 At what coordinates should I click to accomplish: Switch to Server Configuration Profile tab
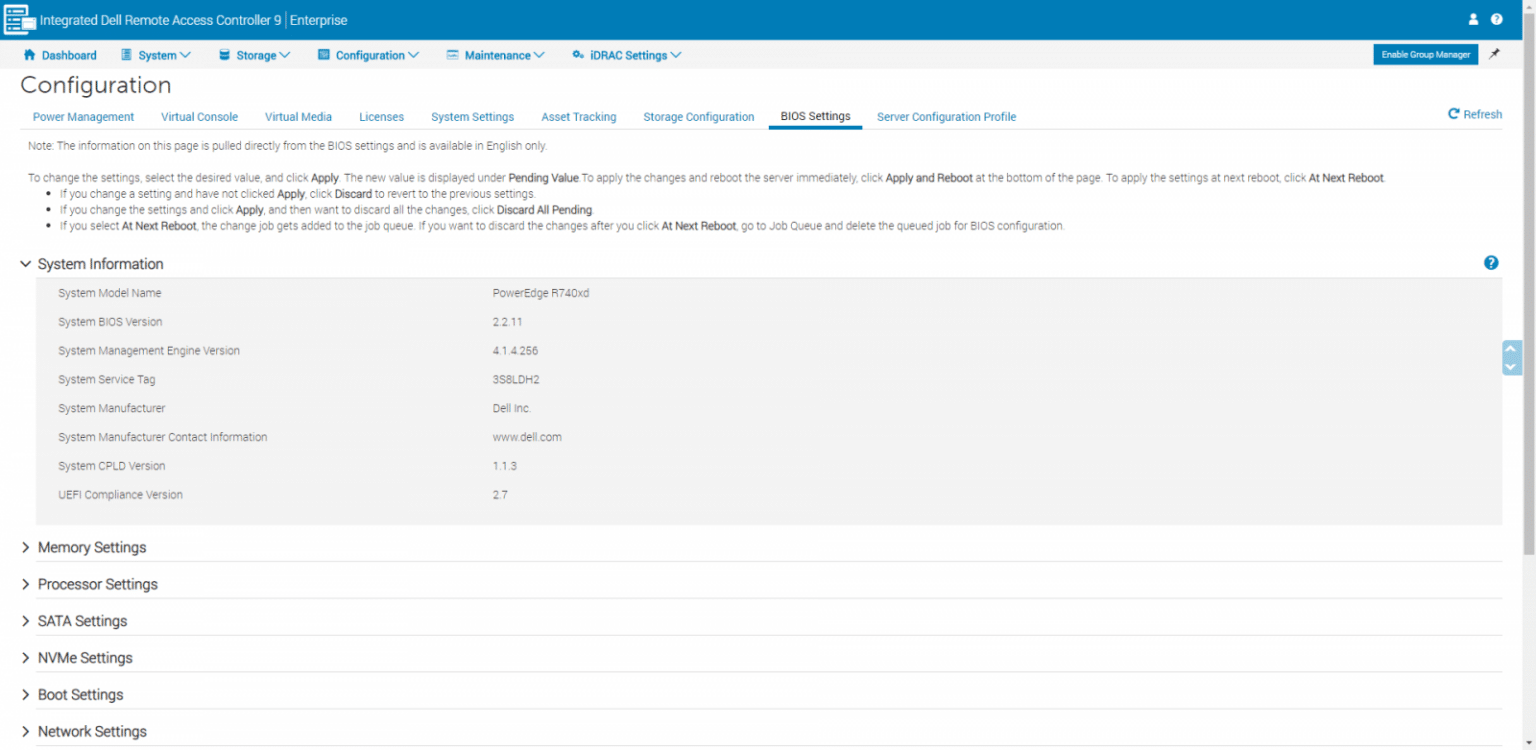point(946,117)
